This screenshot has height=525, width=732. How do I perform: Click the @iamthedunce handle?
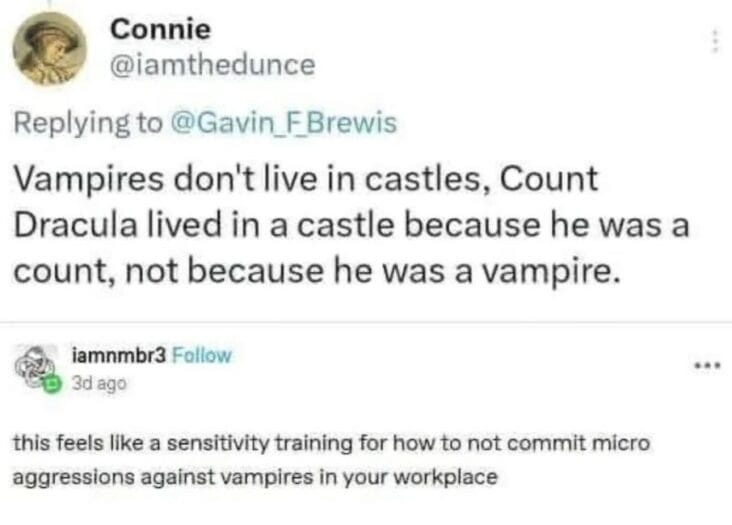tap(212, 65)
